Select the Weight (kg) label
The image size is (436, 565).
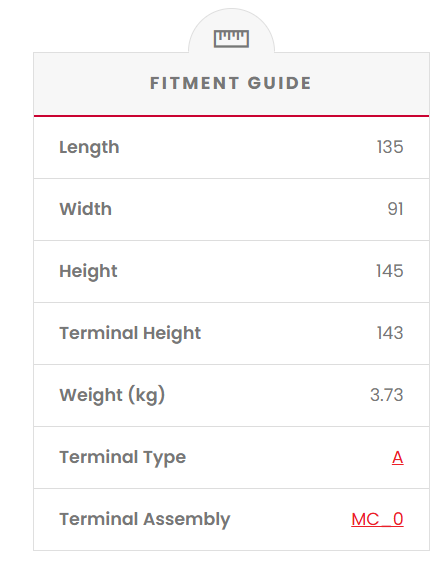(112, 395)
